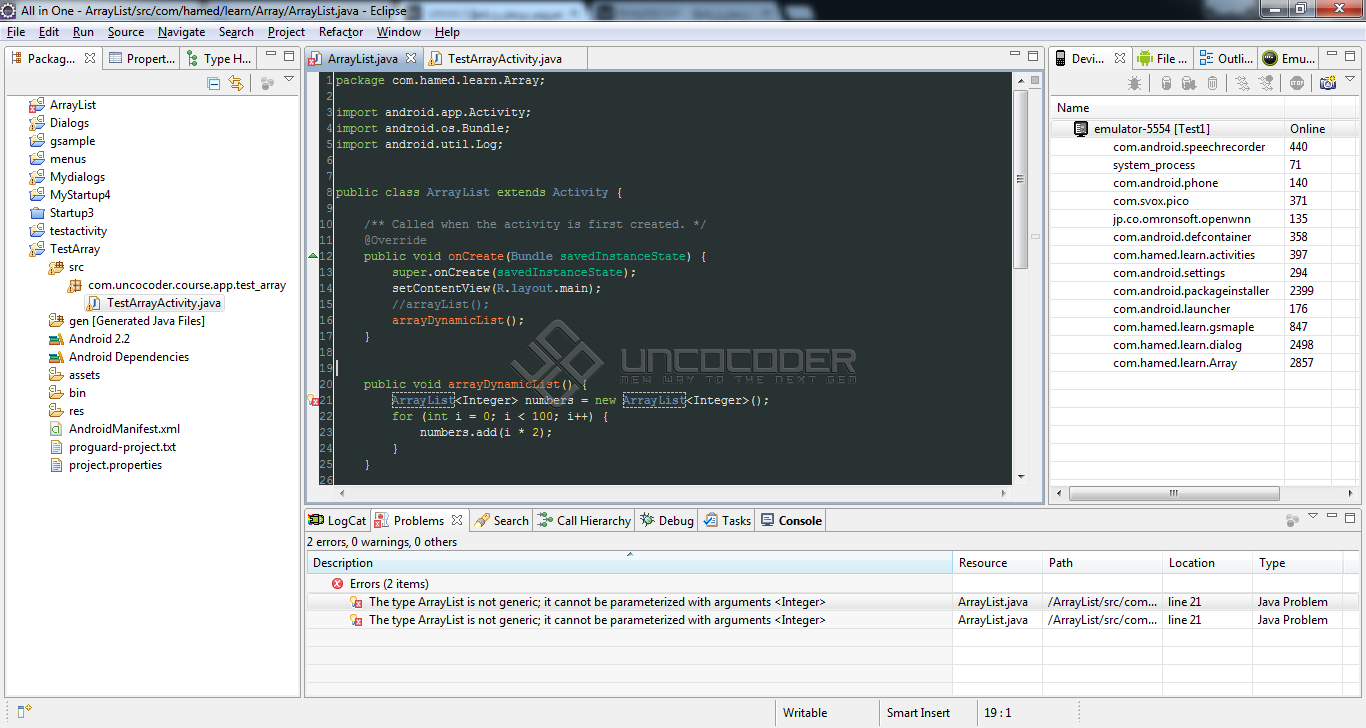Select com.hamed.learn.Array process
This screenshot has width=1366, height=728.
[x=1175, y=363]
